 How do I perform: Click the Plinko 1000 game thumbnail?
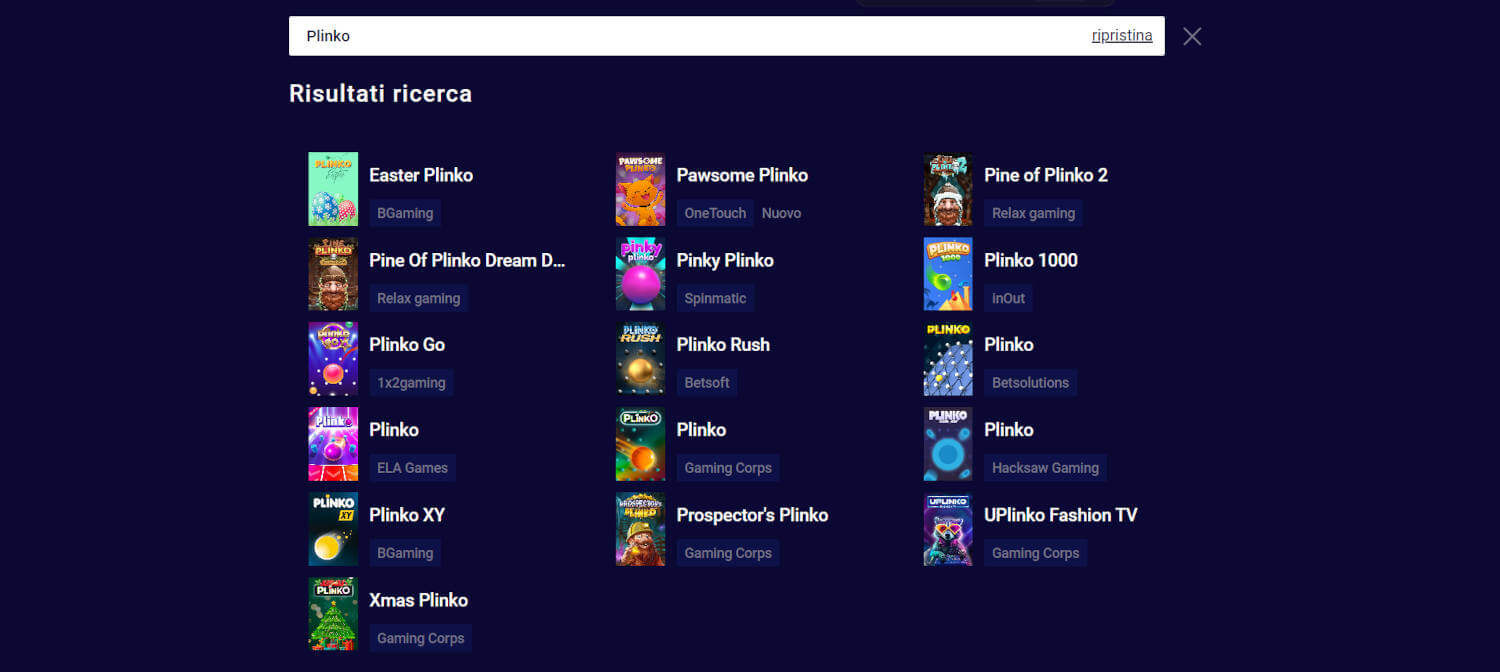(x=948, y=274)
